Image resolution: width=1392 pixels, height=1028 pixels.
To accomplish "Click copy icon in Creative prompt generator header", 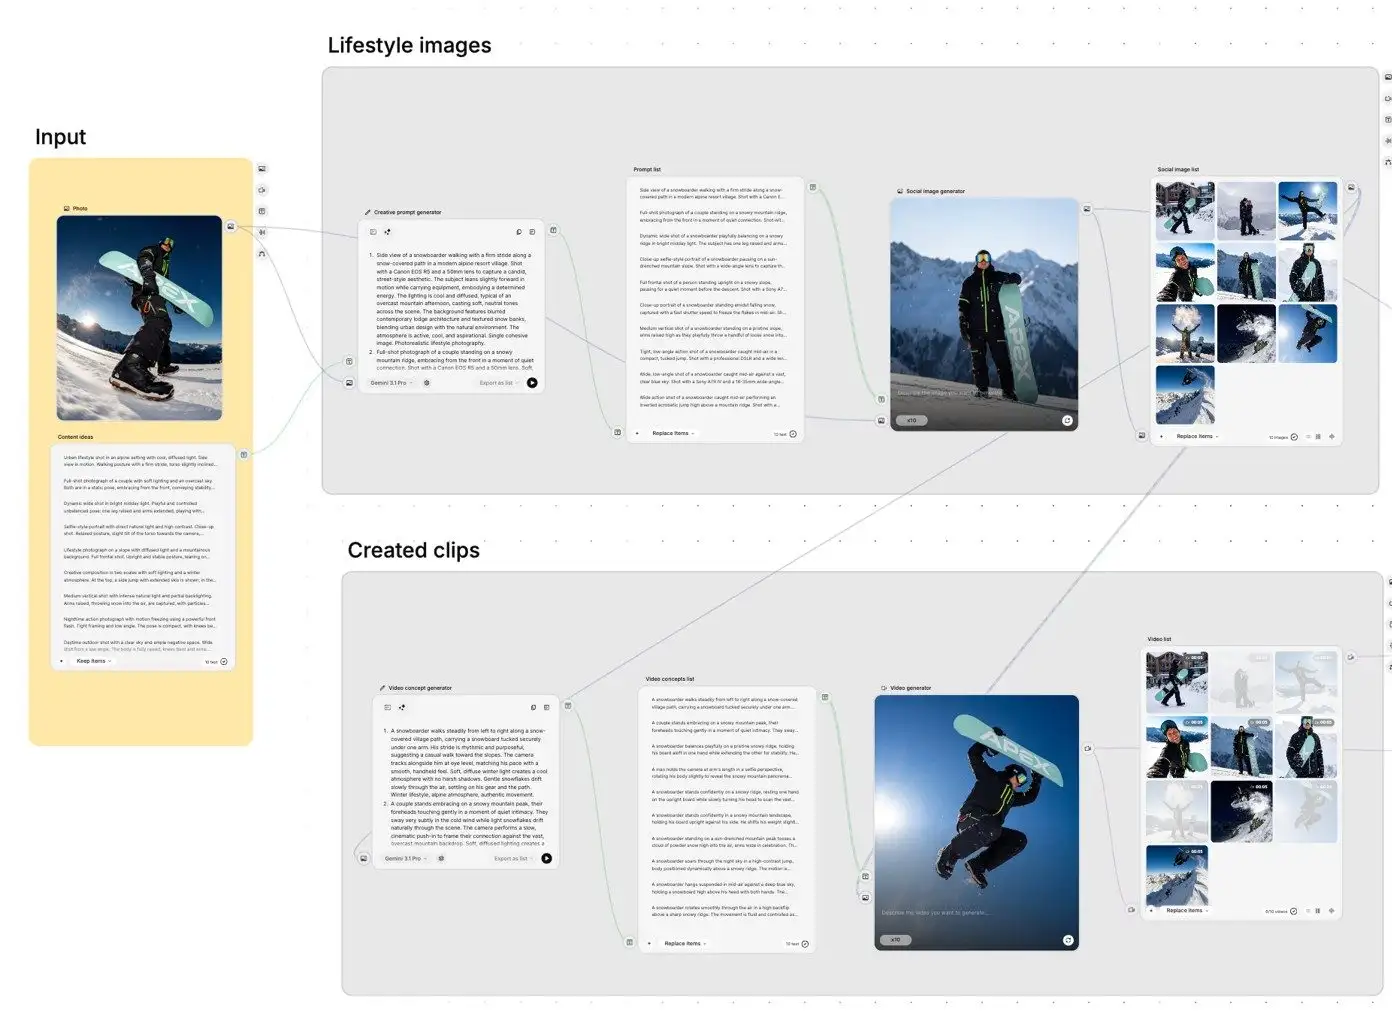I will point(519,232).
